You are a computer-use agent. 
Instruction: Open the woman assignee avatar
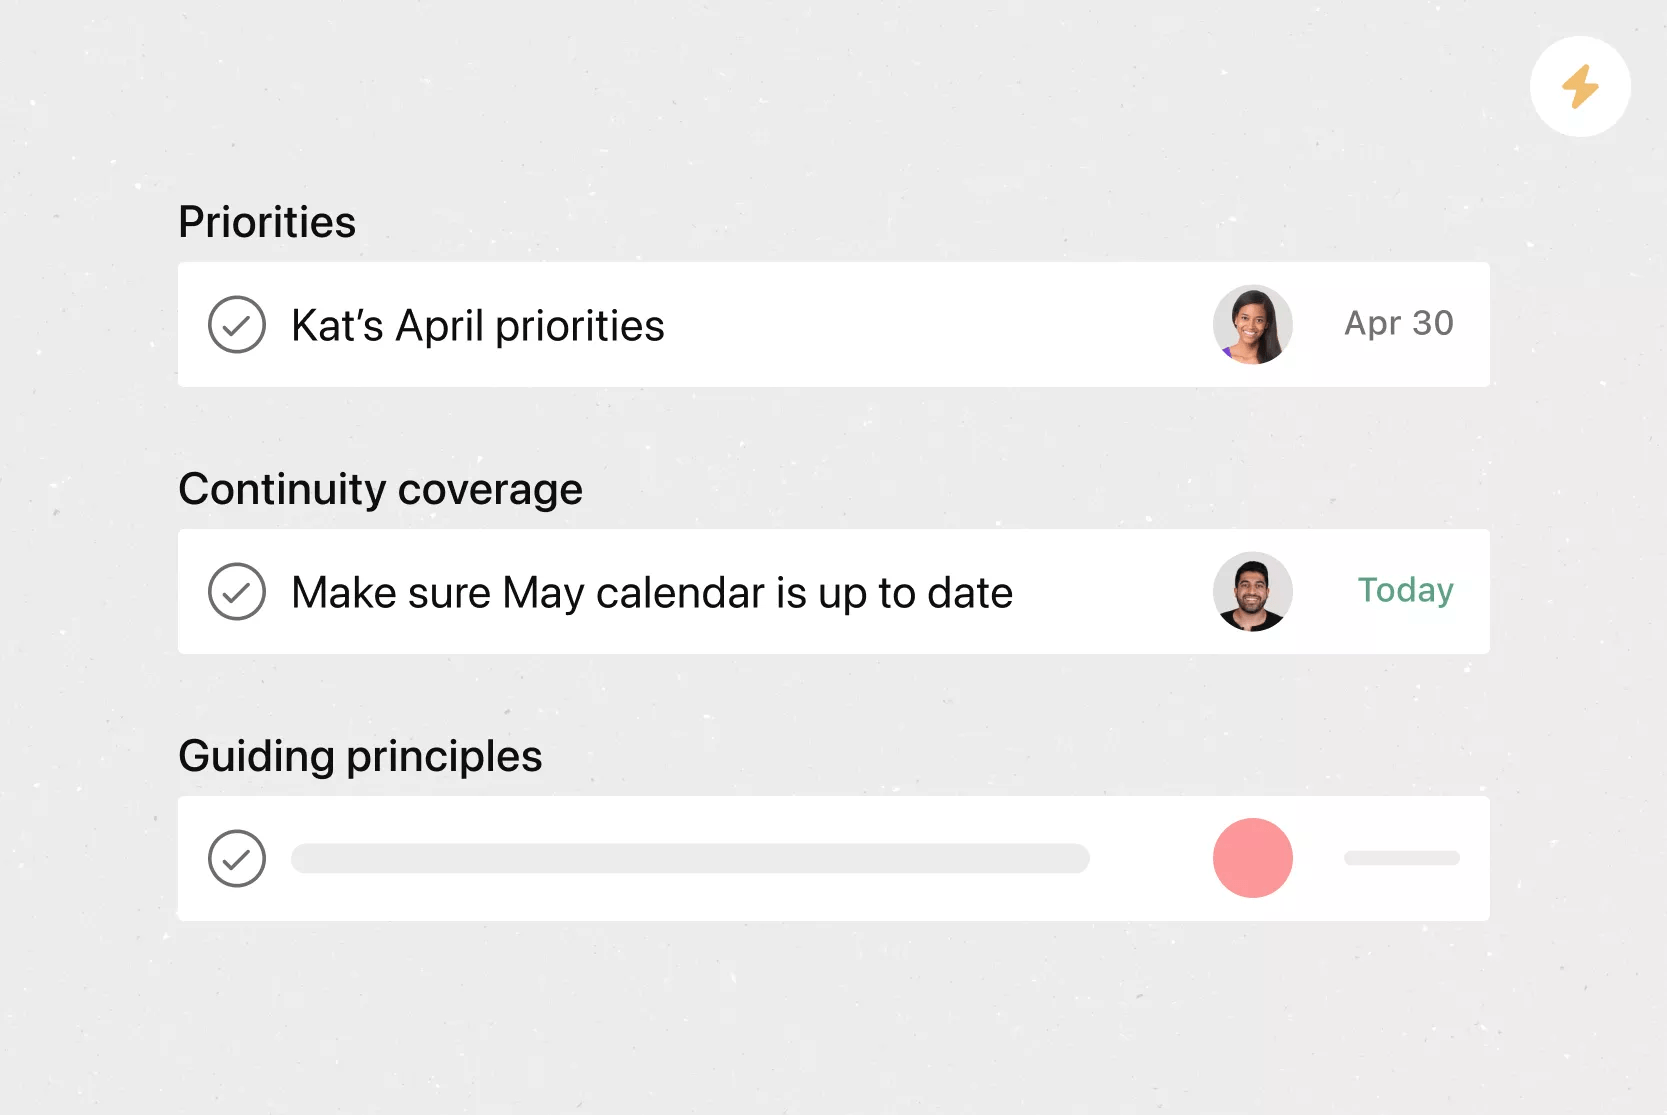(x=1253, y=325)
